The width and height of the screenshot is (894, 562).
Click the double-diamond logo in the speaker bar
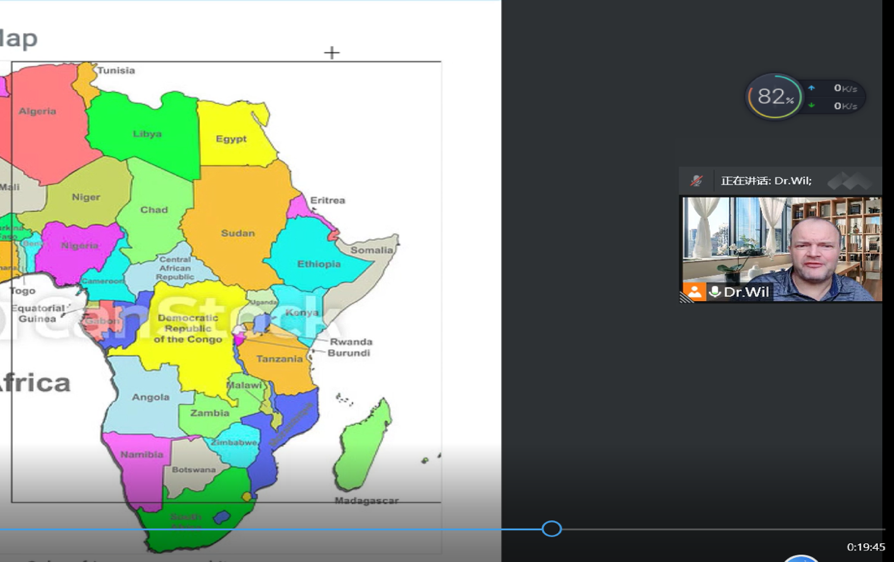click(848, 181)
